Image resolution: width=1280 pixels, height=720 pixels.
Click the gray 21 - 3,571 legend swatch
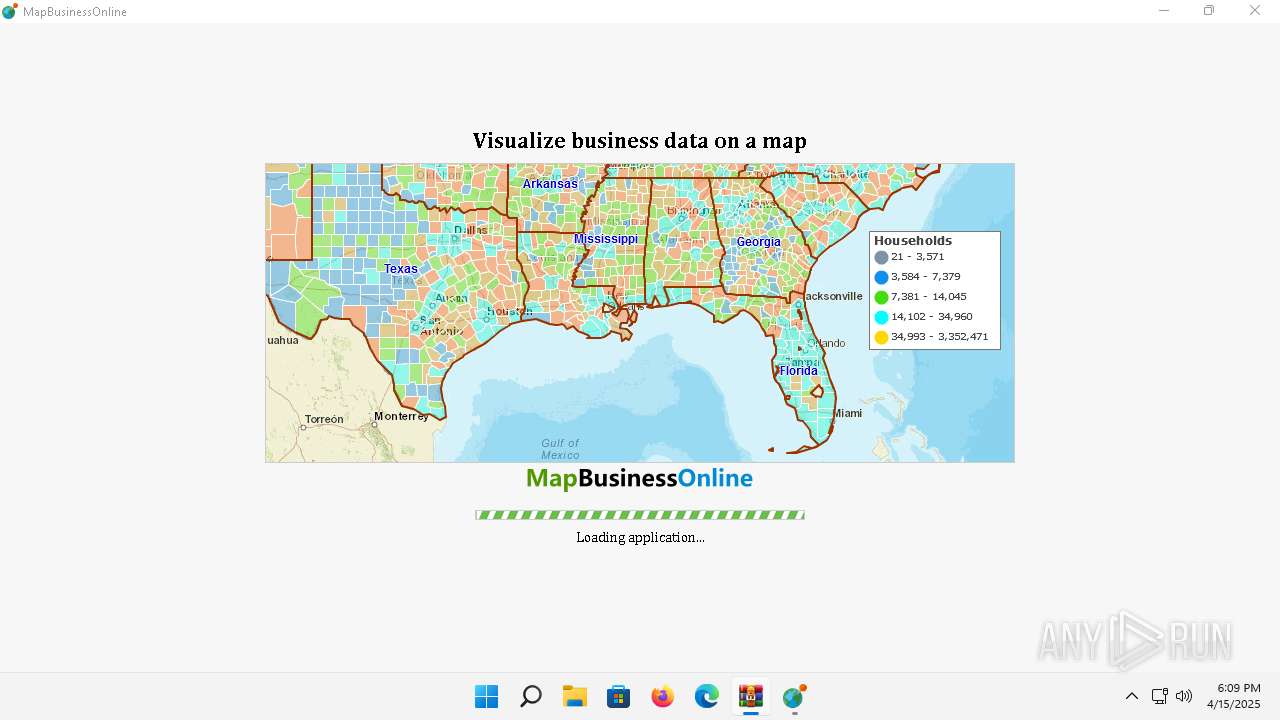click(x=881, y=257)
